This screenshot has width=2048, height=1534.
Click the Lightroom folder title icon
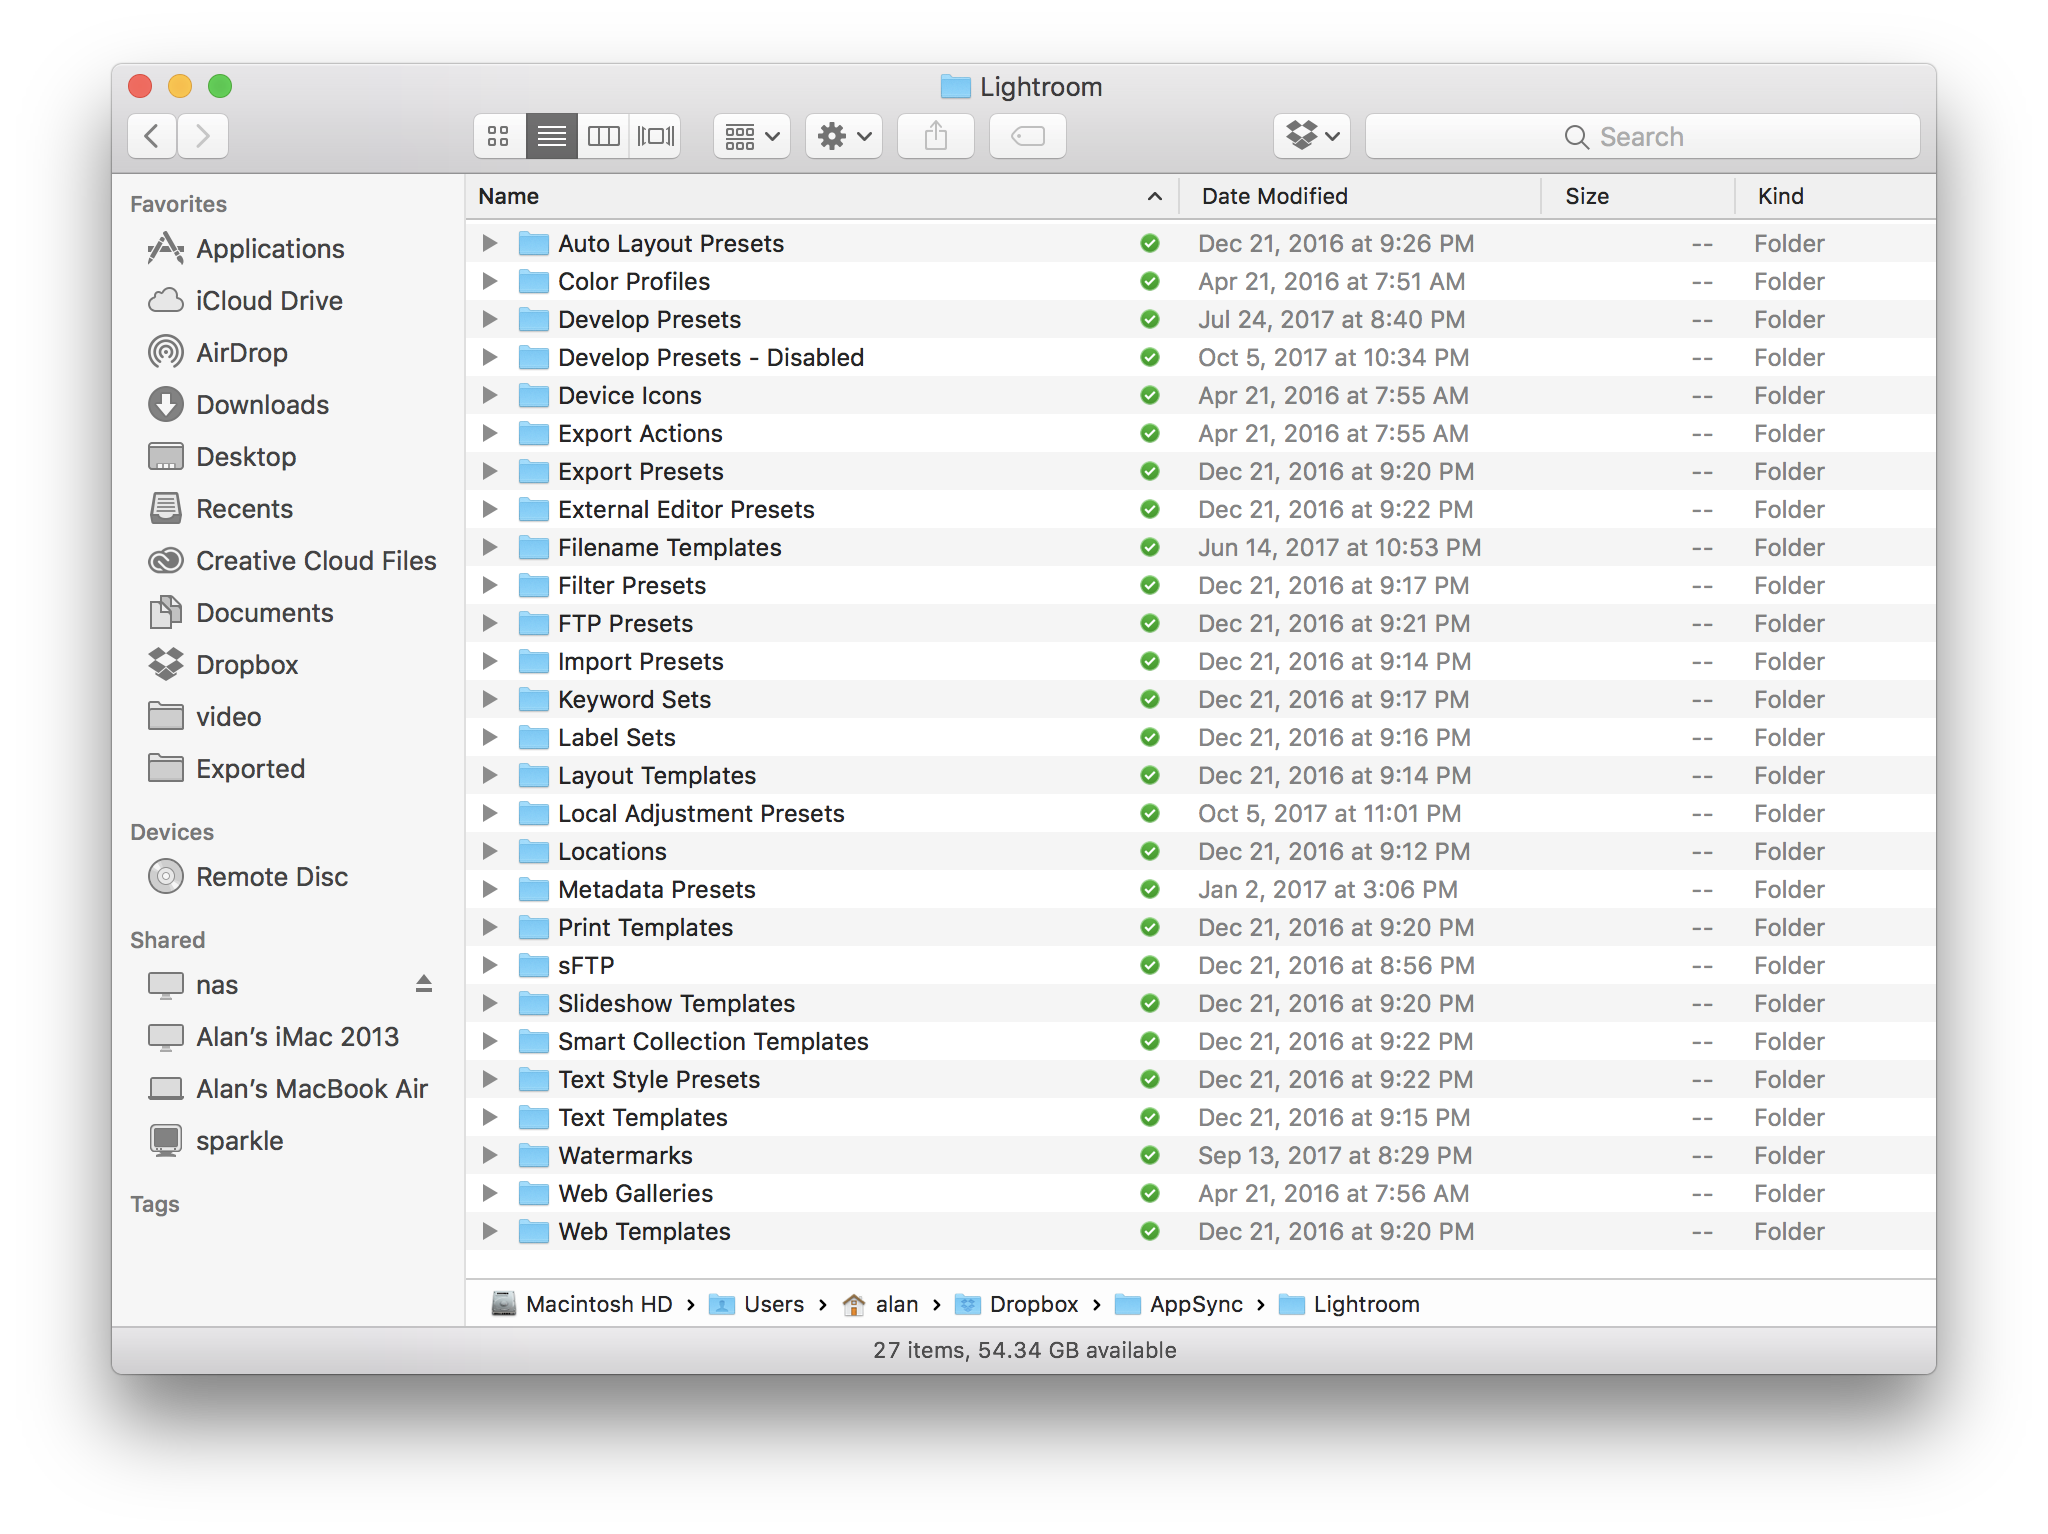956,87
